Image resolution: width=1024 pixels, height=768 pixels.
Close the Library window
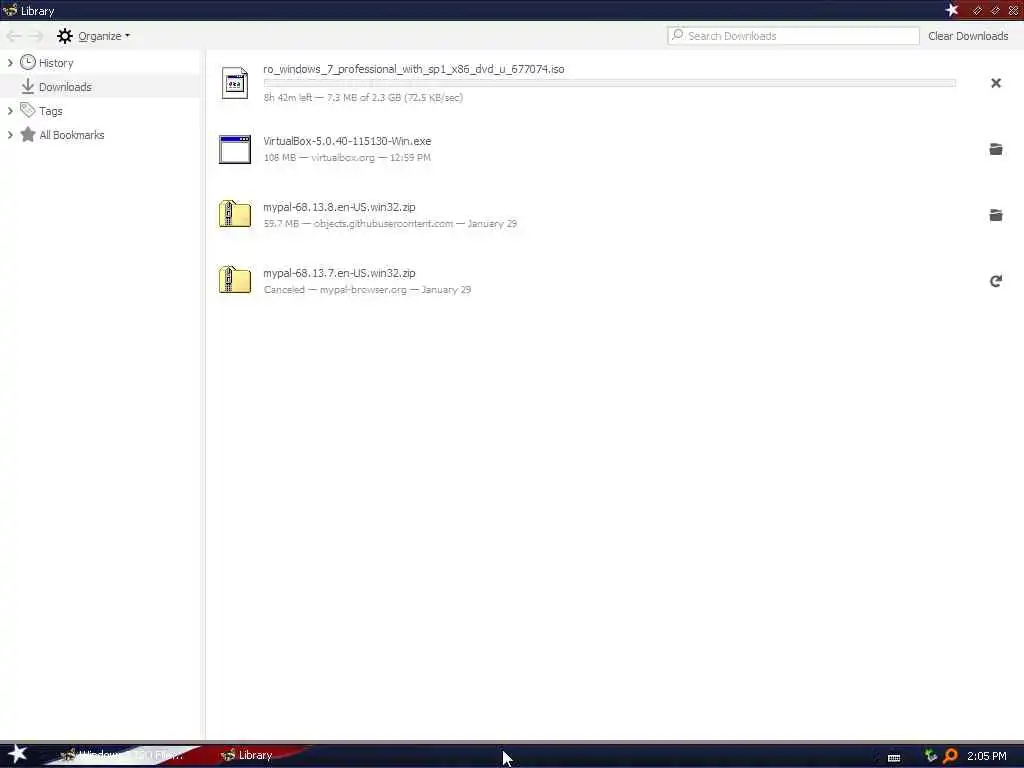(1014, 10)
